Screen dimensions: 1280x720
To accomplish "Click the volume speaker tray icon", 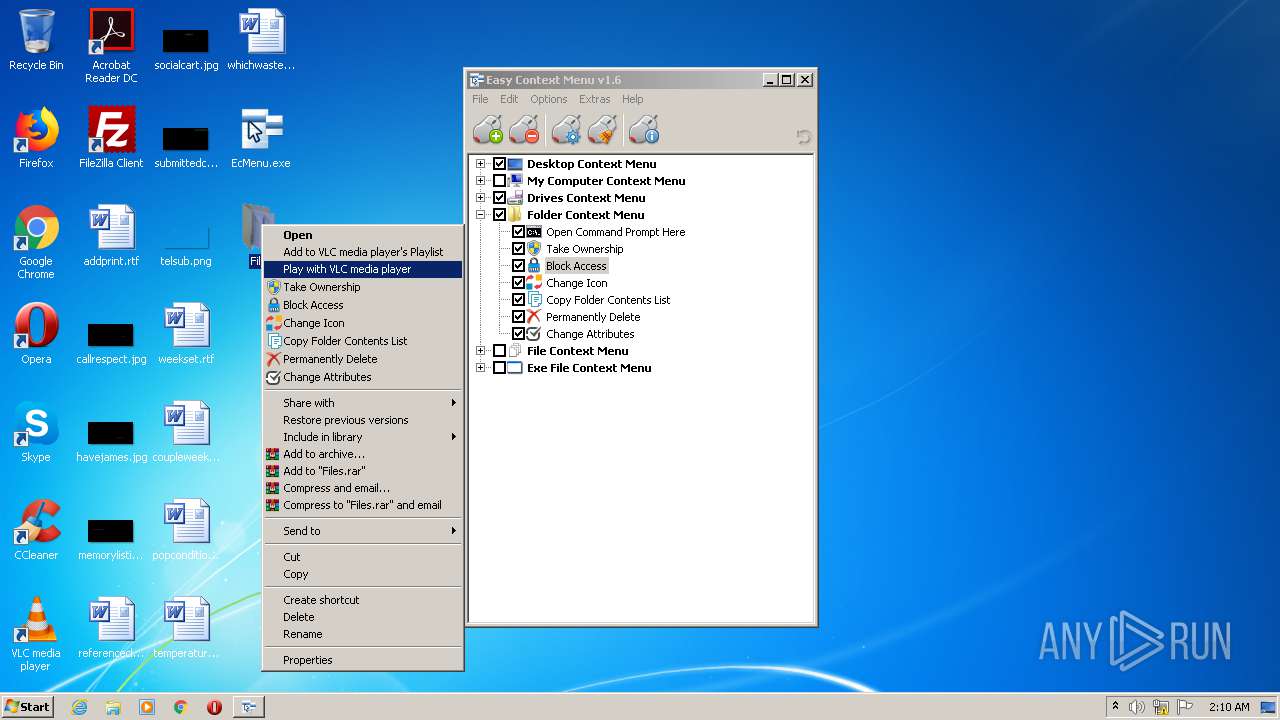I will 1137,707.
